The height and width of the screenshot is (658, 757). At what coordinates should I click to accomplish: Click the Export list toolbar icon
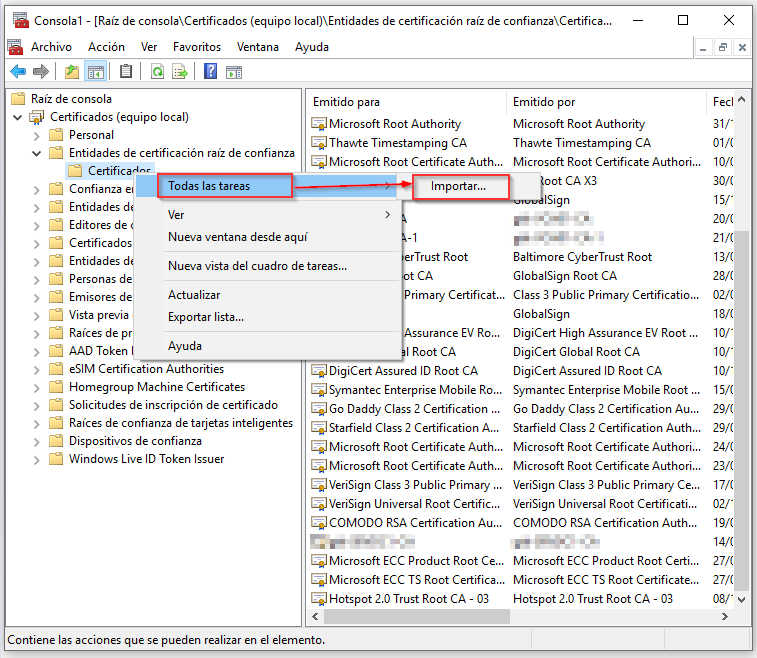181,71
